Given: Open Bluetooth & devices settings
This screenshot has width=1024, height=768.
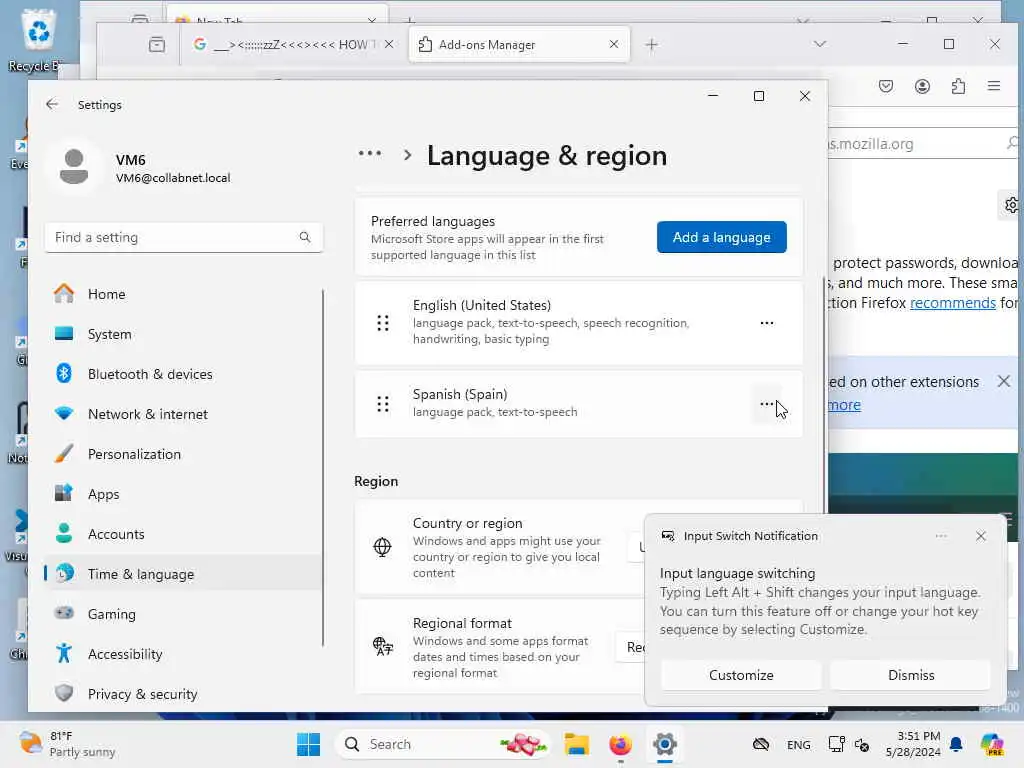Looking at the screenshot, I should click(x=183, y=374).
